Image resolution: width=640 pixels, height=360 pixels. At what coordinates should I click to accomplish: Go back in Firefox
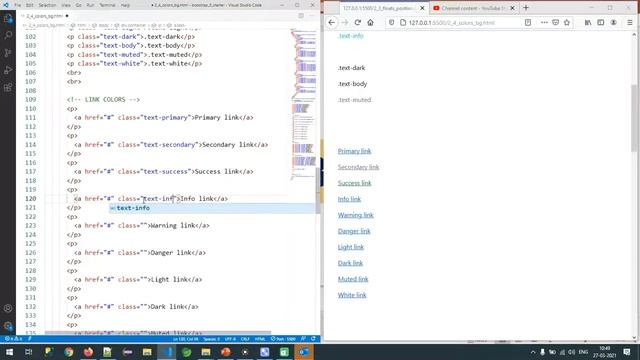tap(332, 22)
